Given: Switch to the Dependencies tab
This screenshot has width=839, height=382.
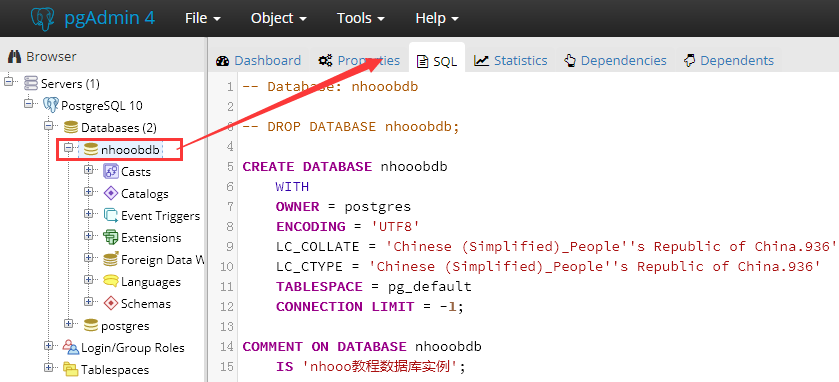Looking at the screenshot, I should point(615,60).
